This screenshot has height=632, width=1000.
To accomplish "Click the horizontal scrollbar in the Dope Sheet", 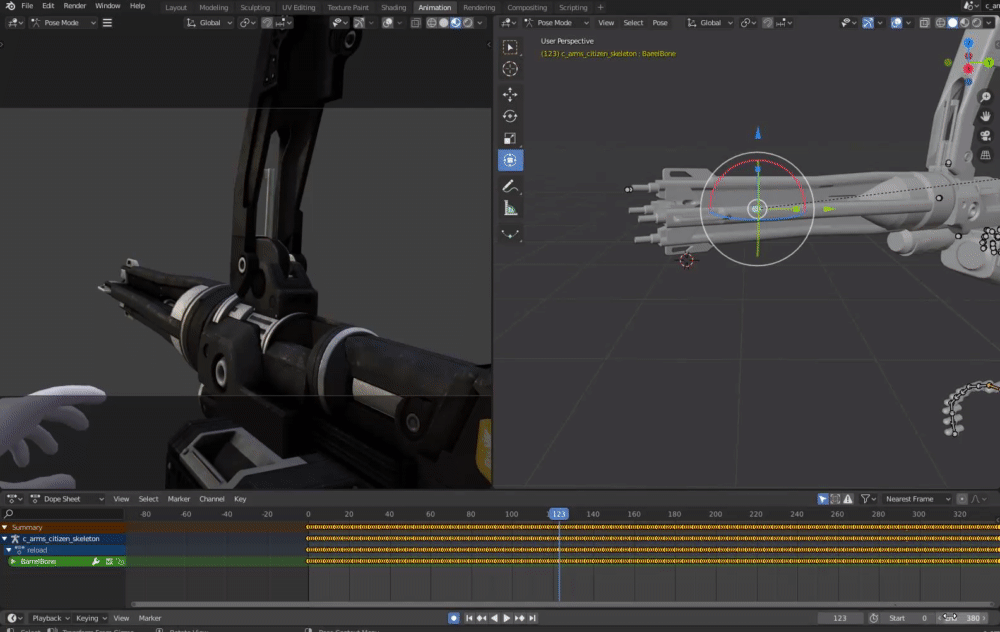I will [560, 604].
